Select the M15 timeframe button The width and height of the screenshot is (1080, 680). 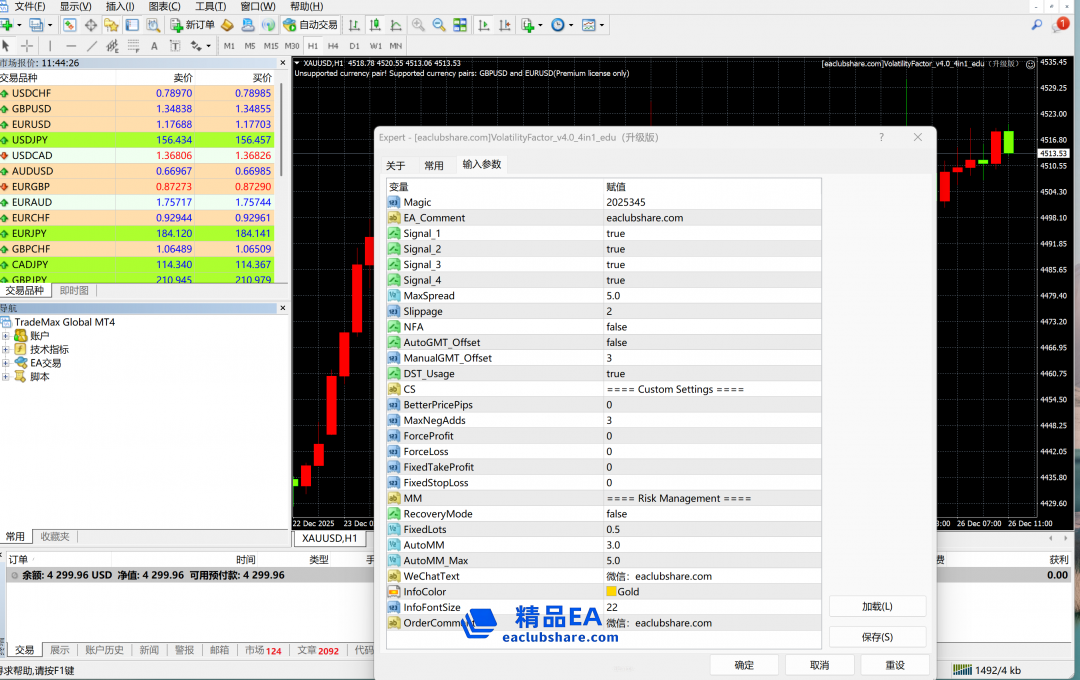click(271, 46)
